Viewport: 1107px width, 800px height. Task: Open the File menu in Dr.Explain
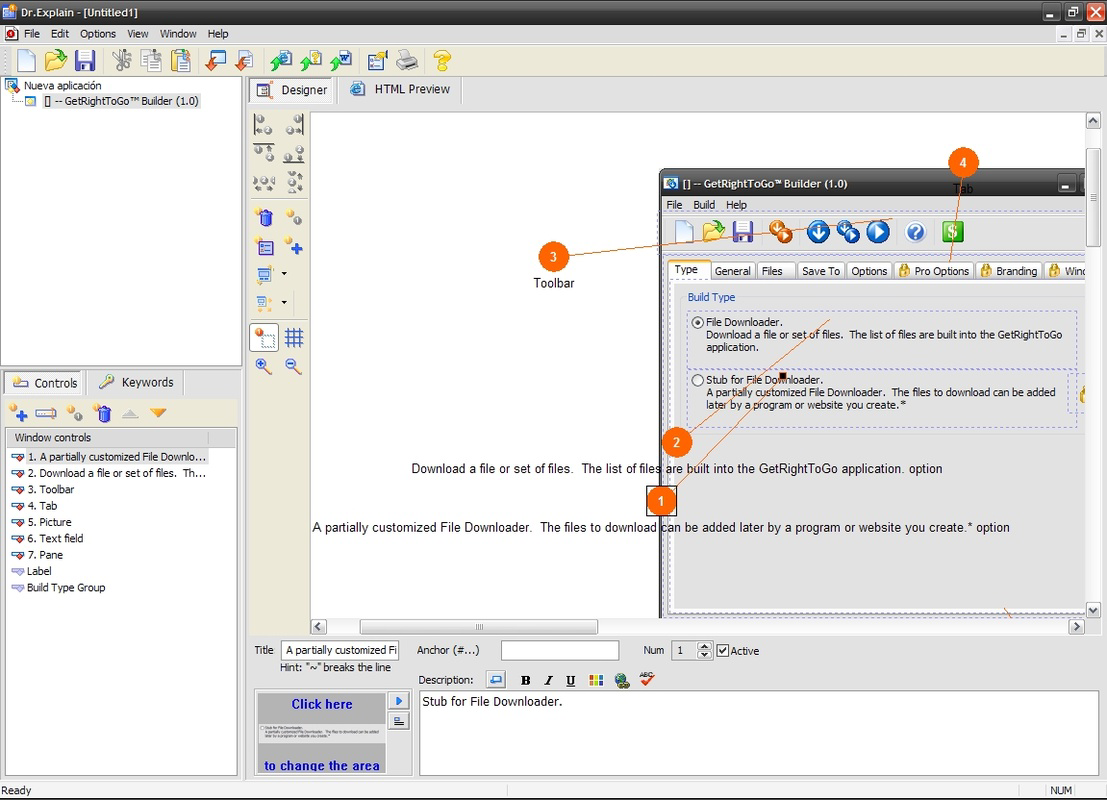coord(32,34)
